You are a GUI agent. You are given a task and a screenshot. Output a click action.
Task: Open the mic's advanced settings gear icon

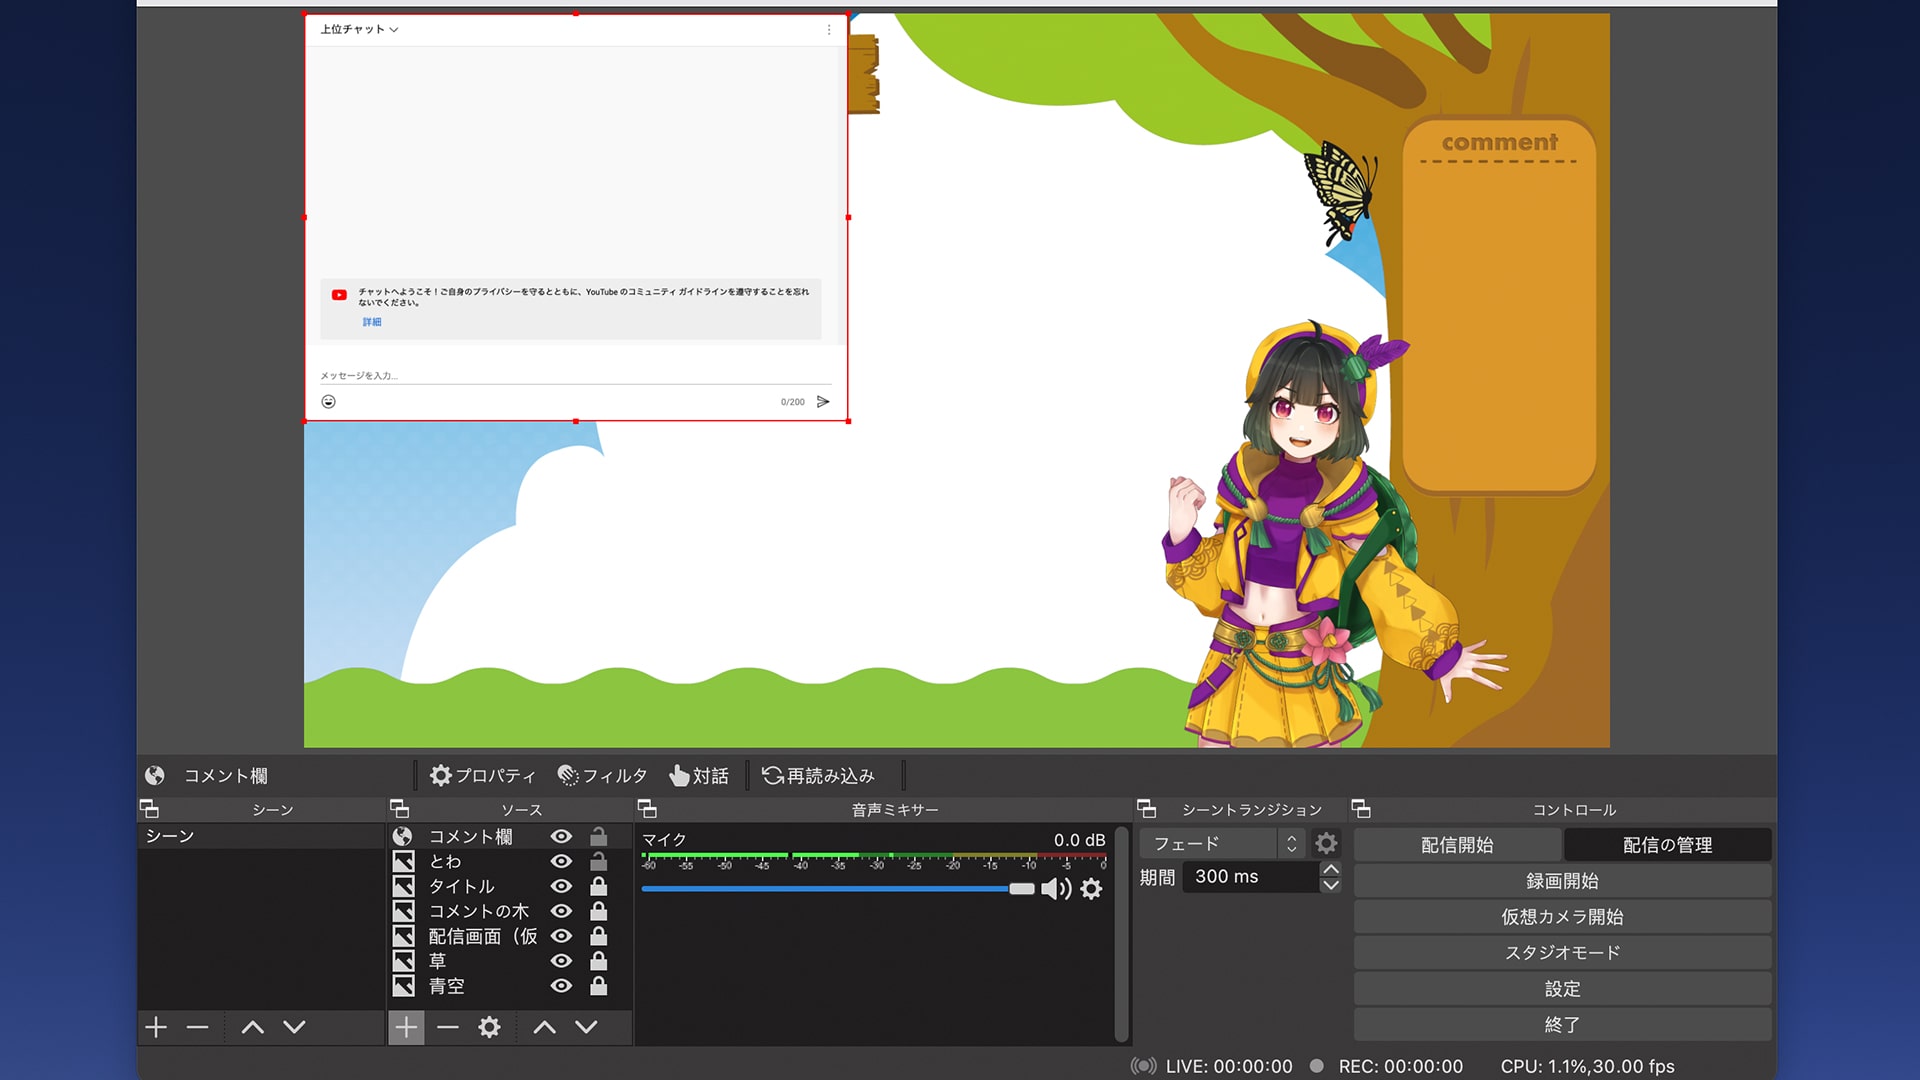pos(1091,889)
